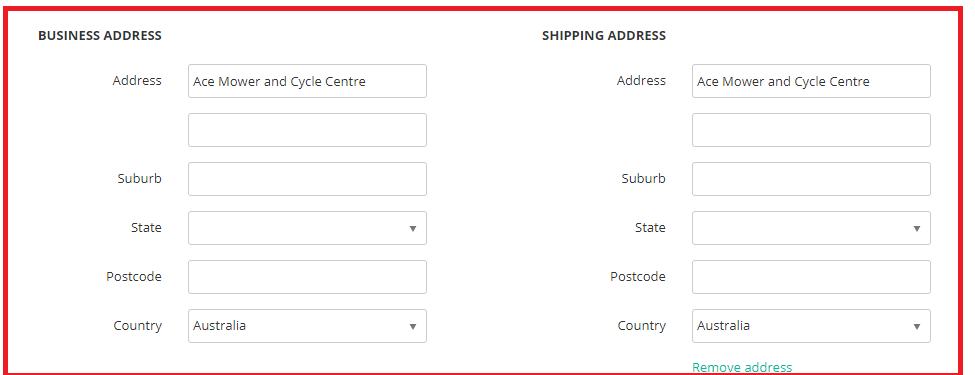Click the empty second Shipping Address line

coord(811,130)
